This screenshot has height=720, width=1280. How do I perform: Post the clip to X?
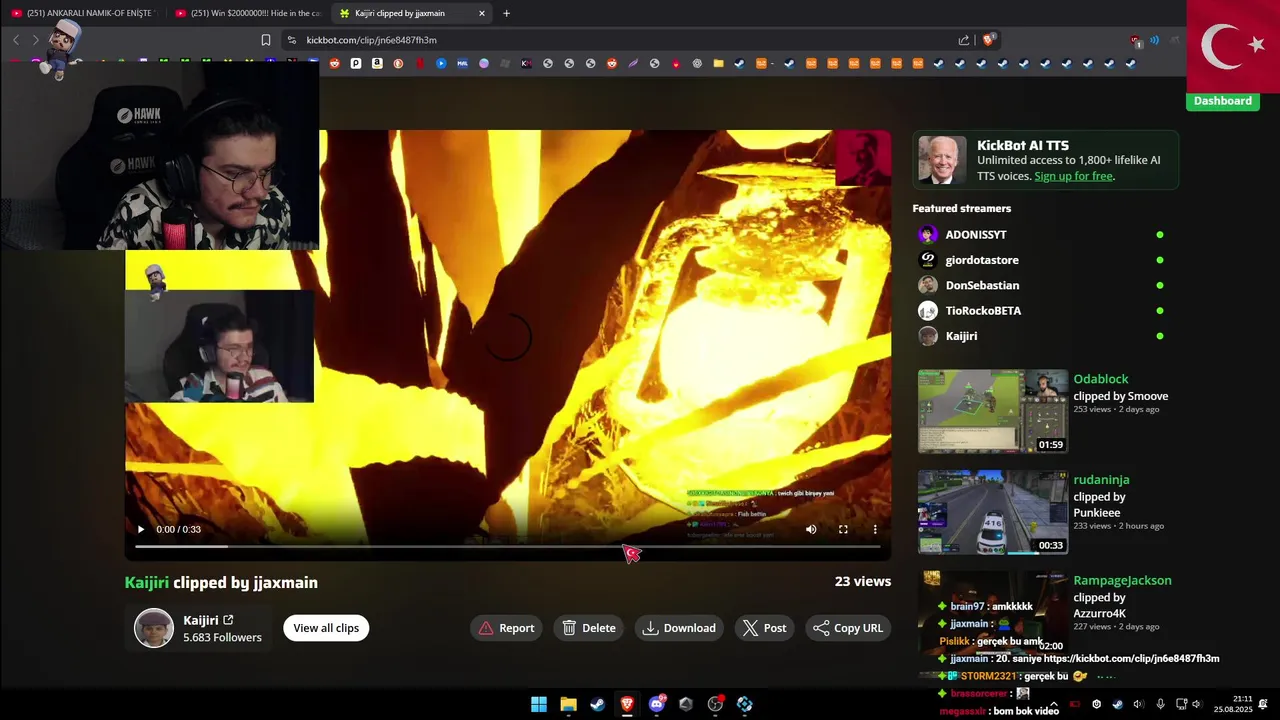[765, 628]
